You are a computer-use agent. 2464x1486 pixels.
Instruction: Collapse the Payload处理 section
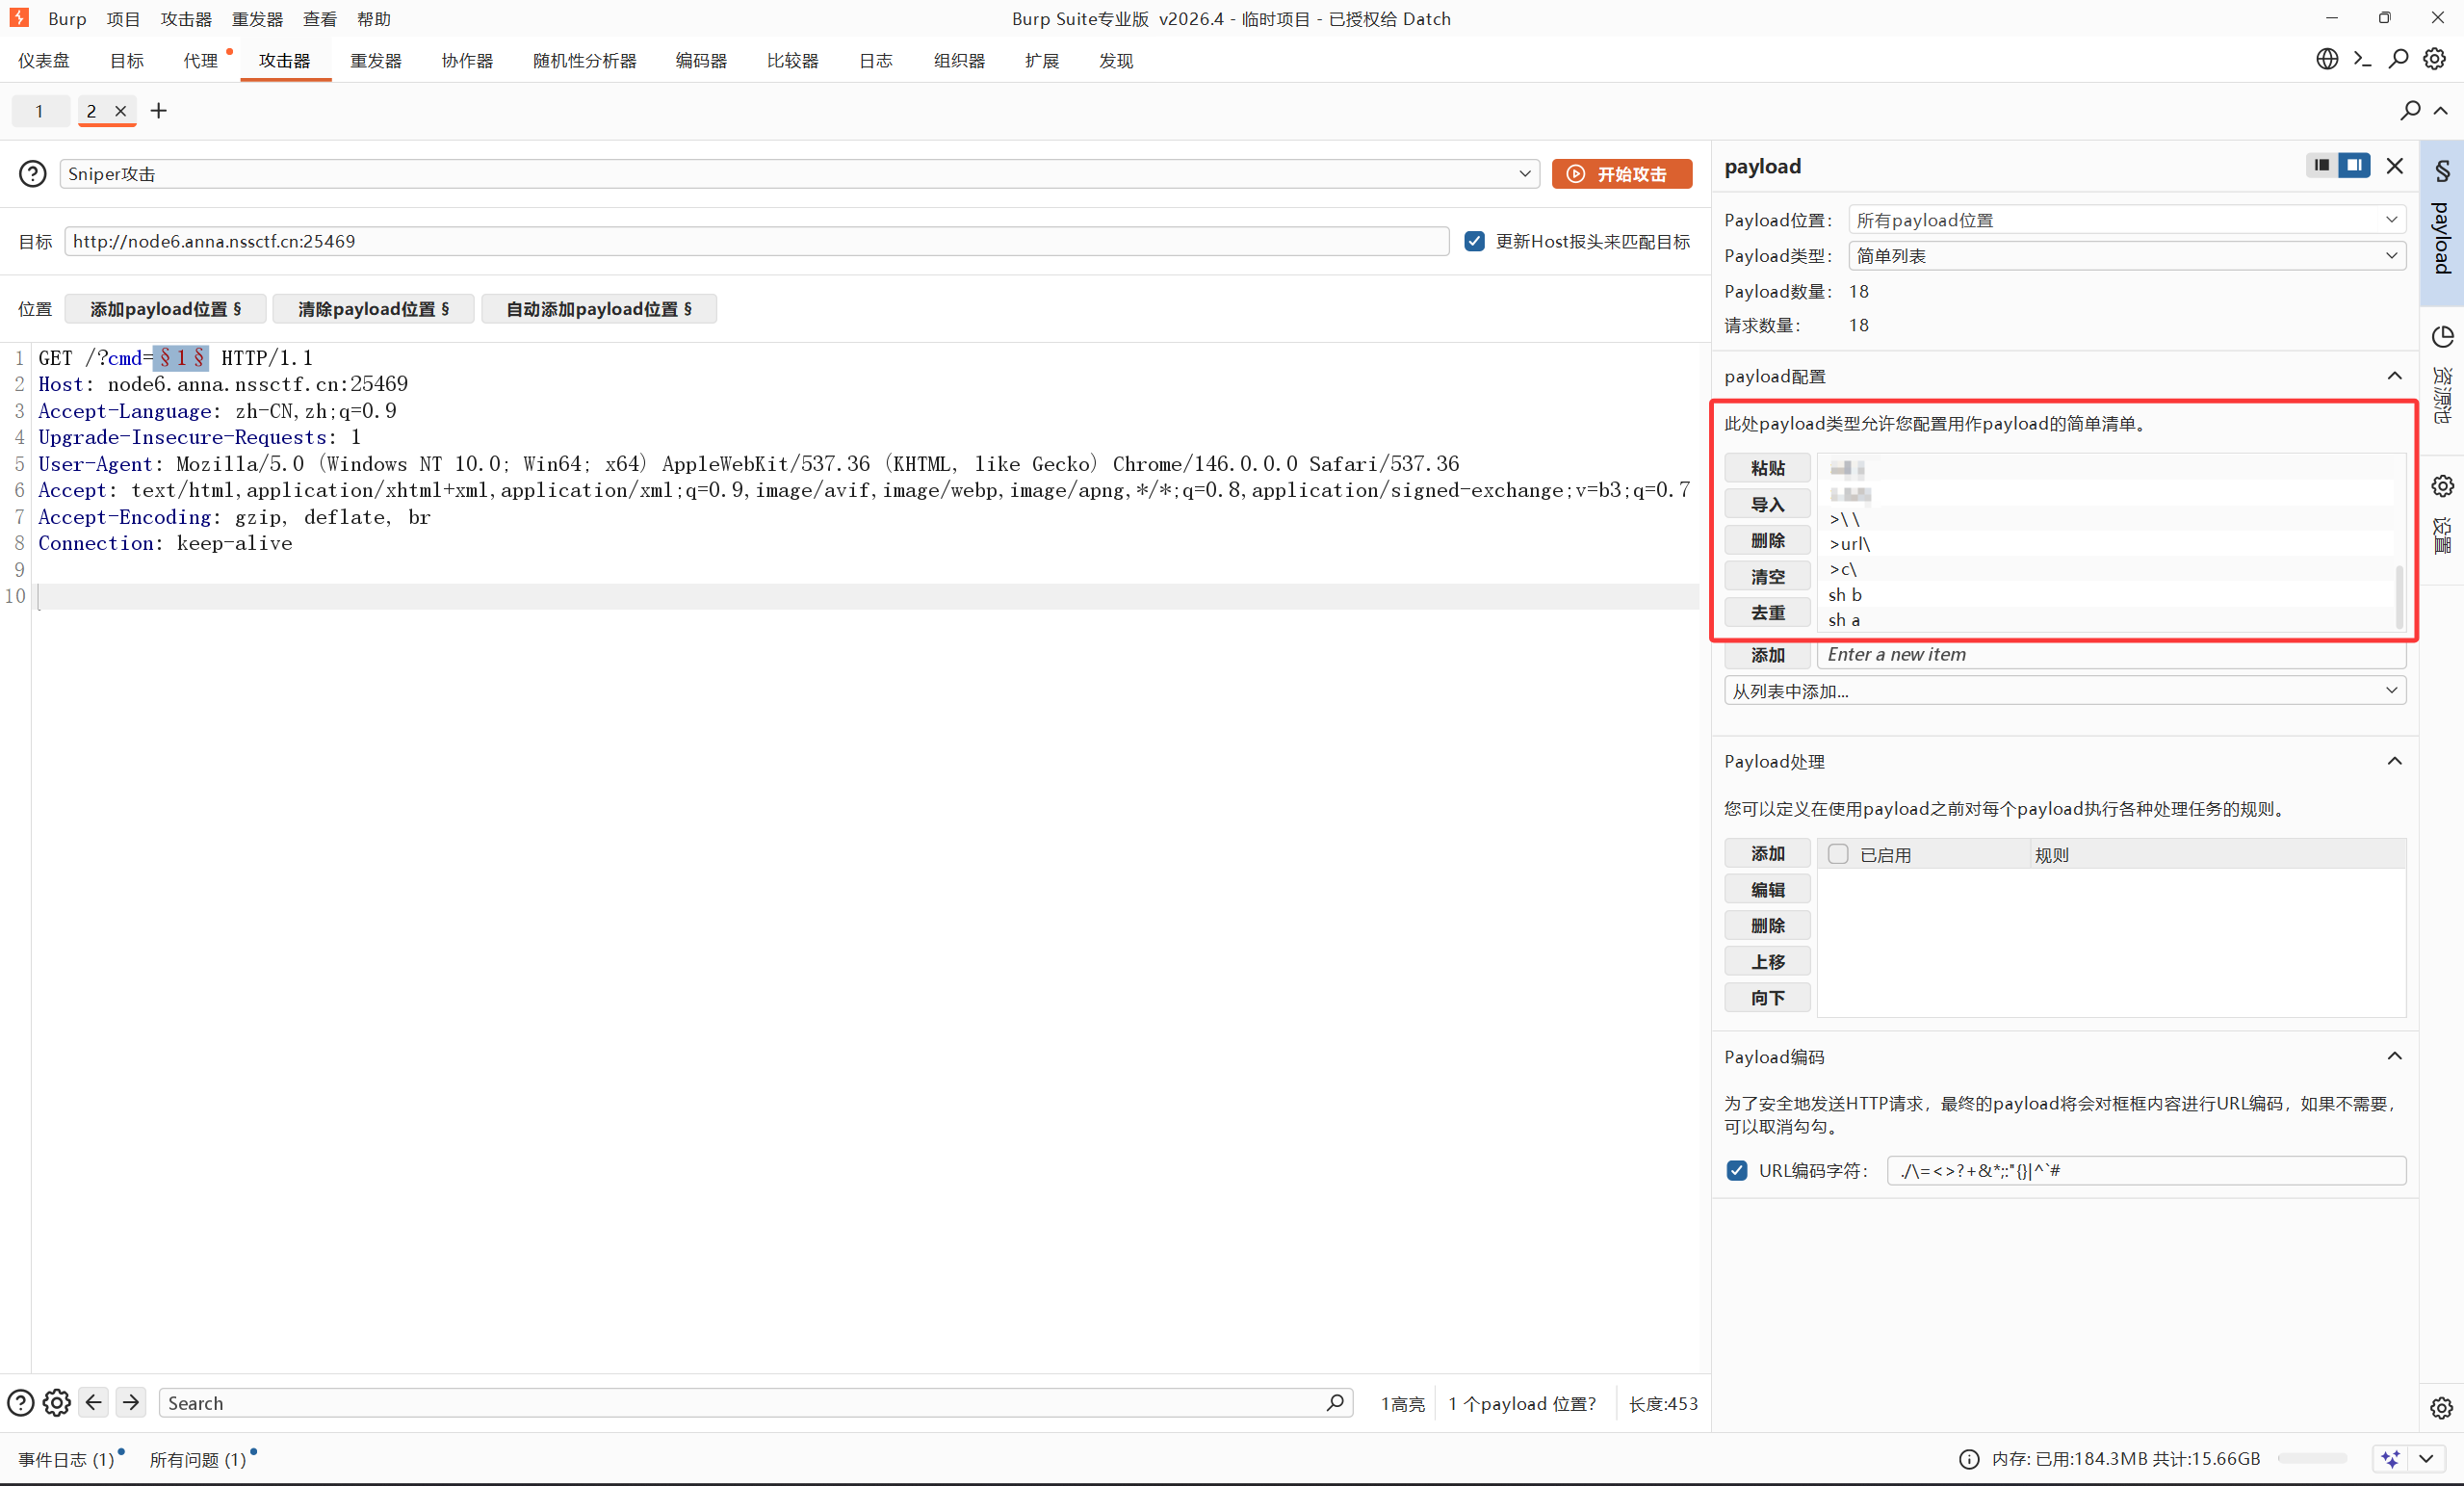(2395, 761)
